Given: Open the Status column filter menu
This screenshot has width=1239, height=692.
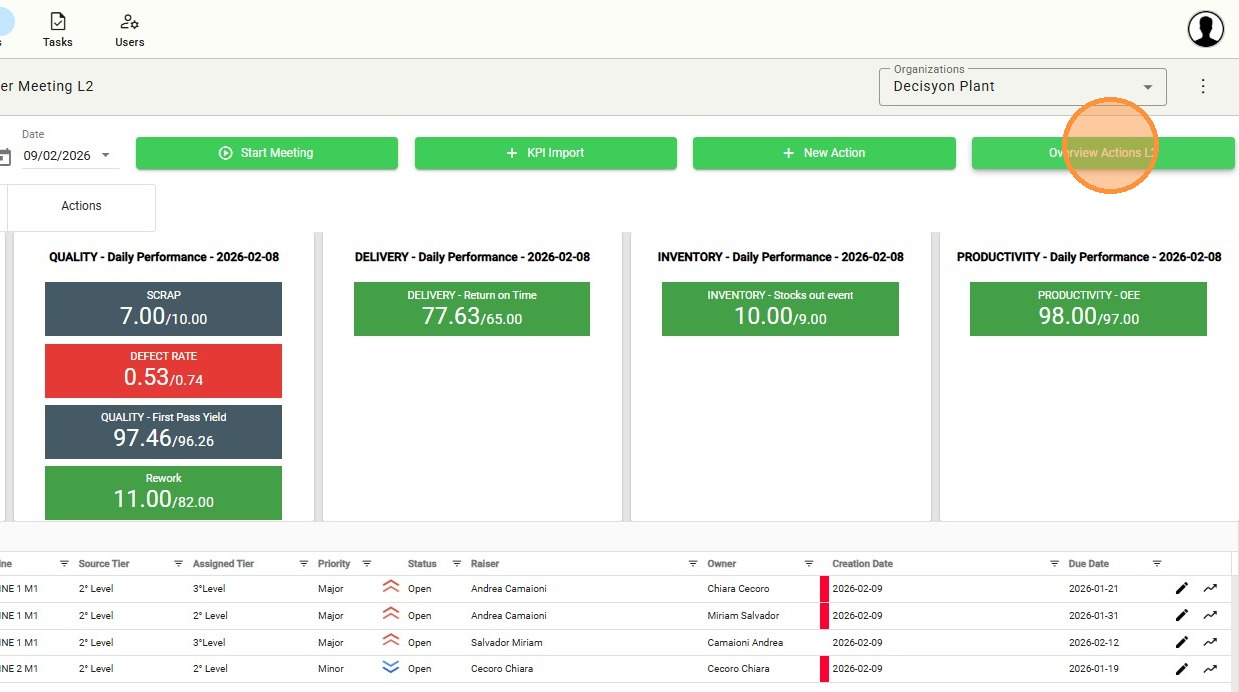Looking at the screenshot, I should click(x=457, y=564).
